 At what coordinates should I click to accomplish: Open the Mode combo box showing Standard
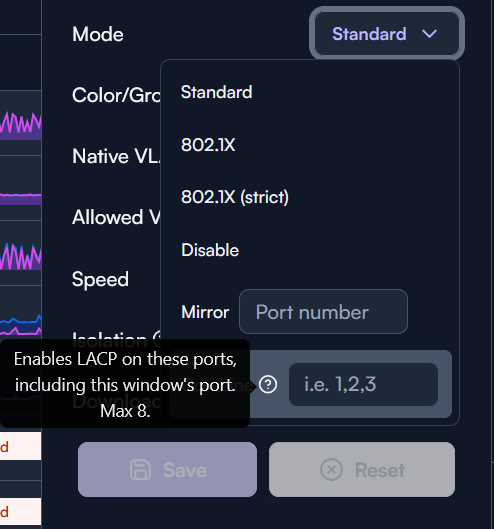pos(387,34)
